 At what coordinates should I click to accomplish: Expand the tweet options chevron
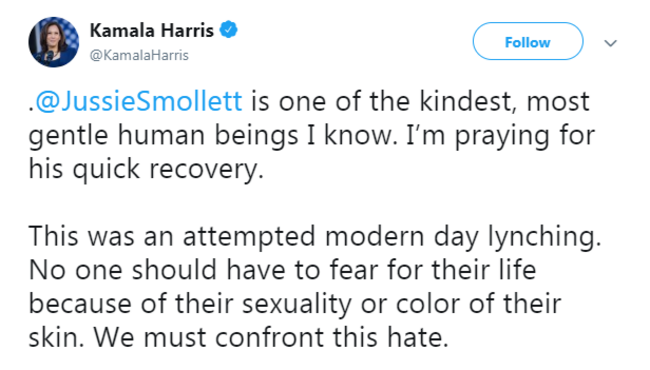610,43
